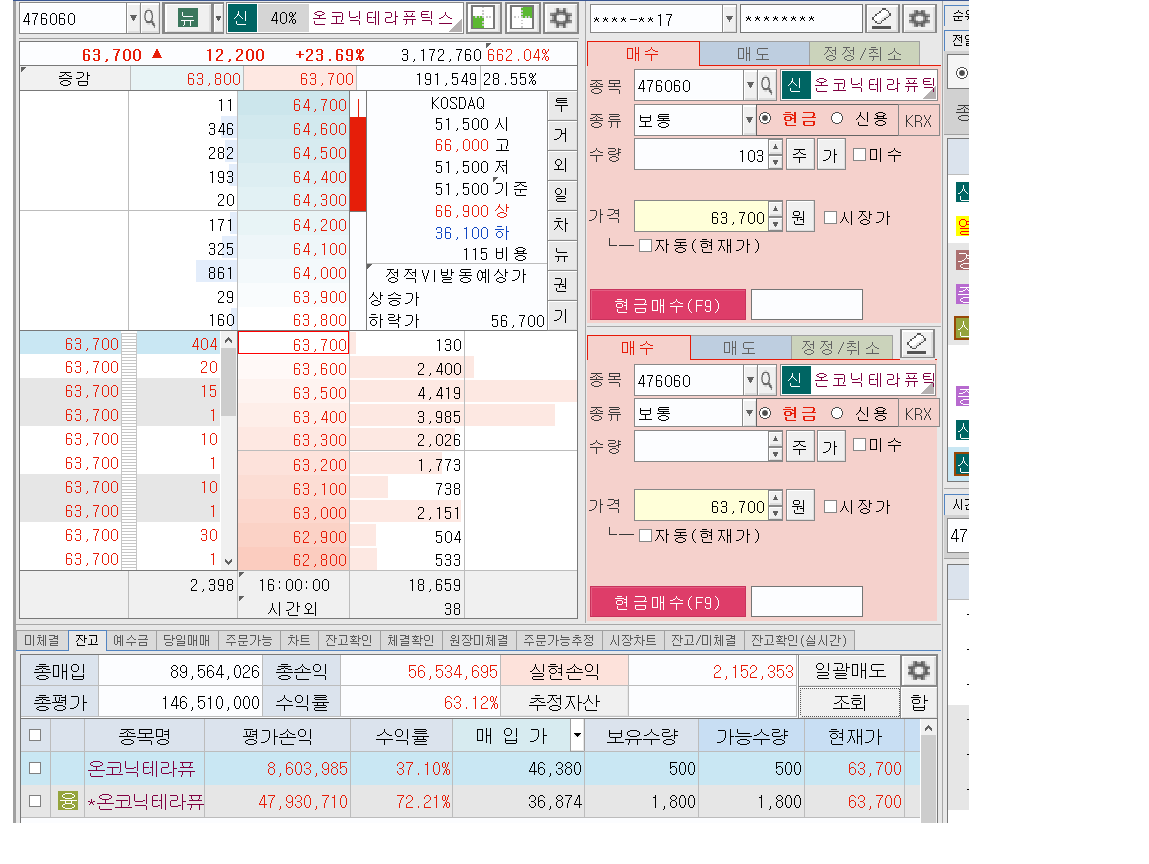Expand the dropdown arrow beside the 뉴 button
Screen dimensions: 1149x864
(218, 18)
